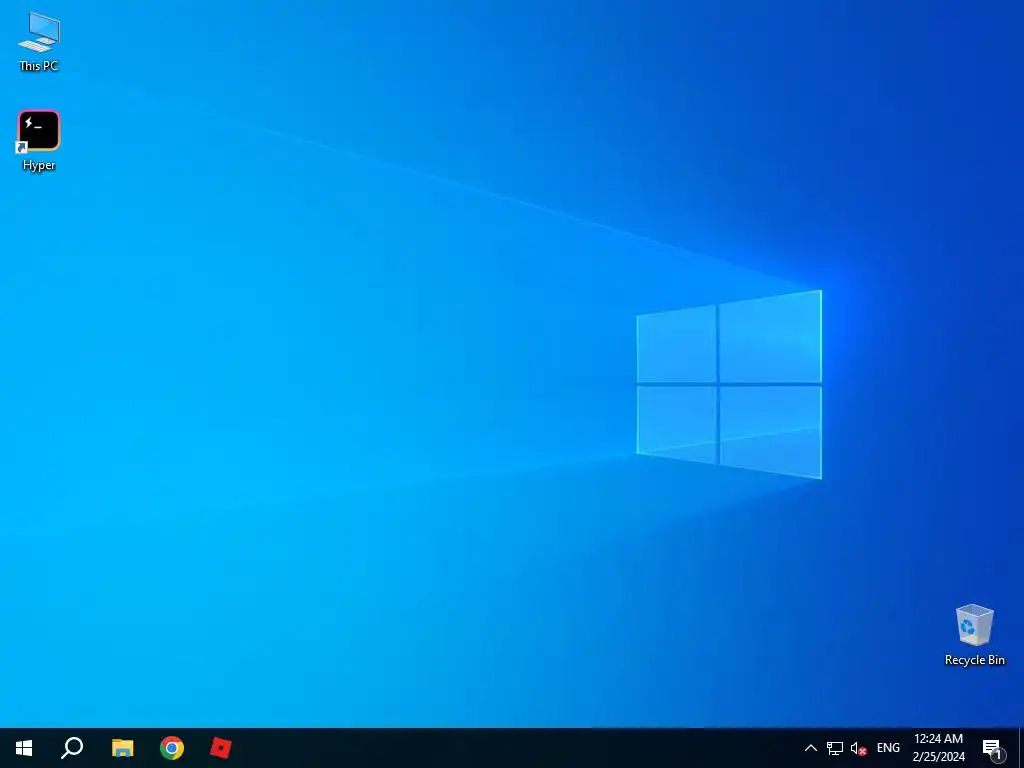Screen dimensions: 1024x768
Task: Open taskbar search magnifier
Action: 72,748
